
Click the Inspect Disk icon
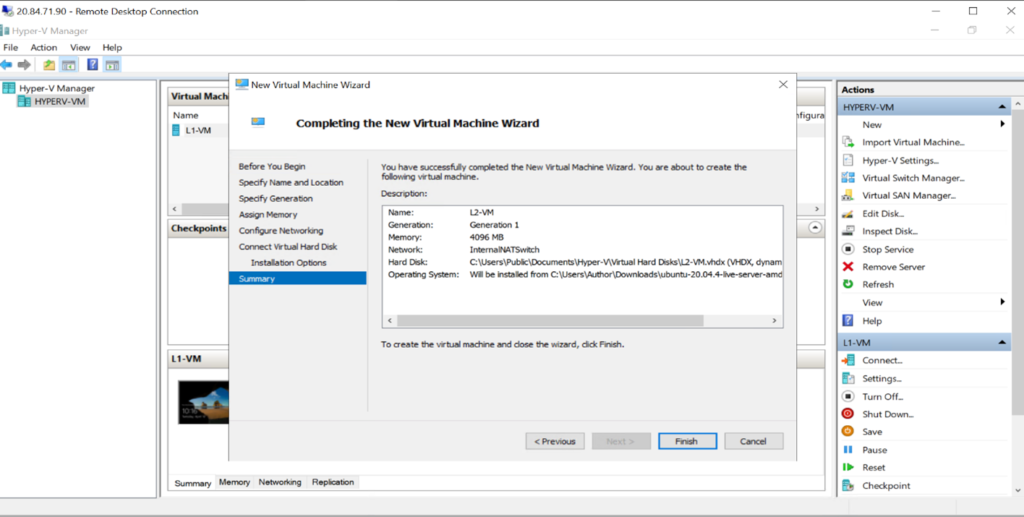coord(848,231)
